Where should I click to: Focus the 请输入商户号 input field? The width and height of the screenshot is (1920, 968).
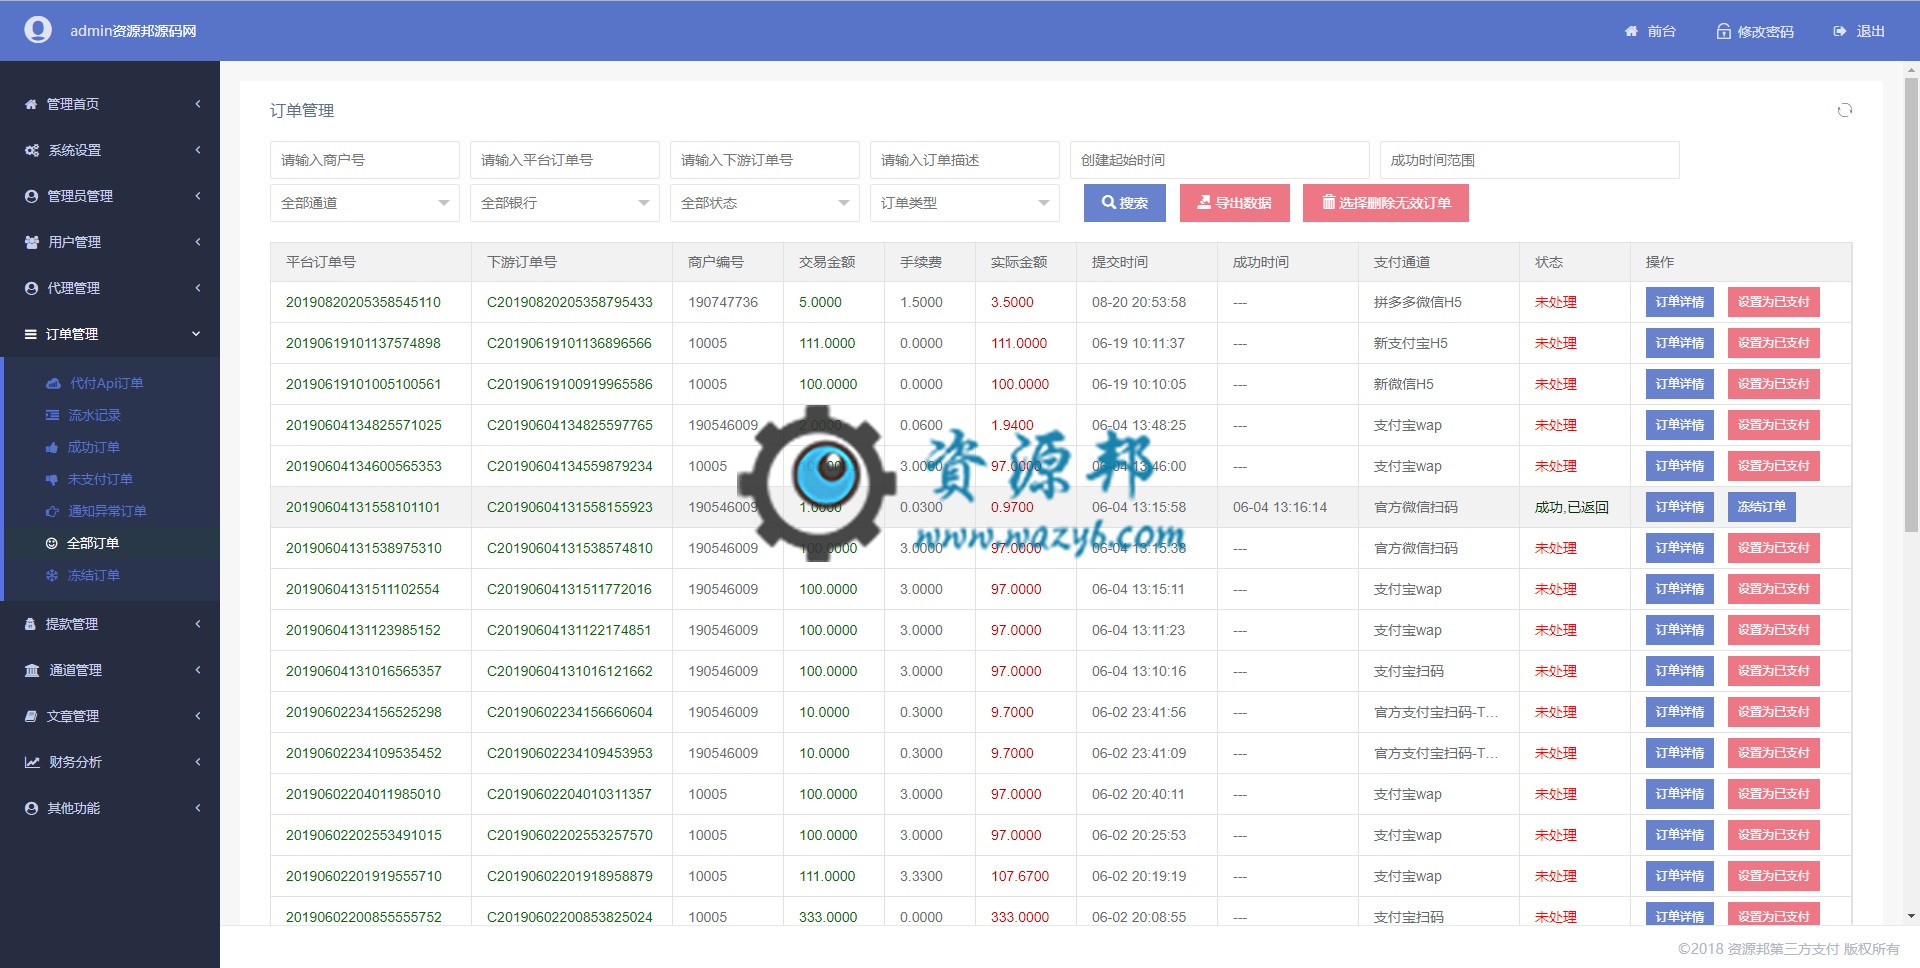(365, 160)
